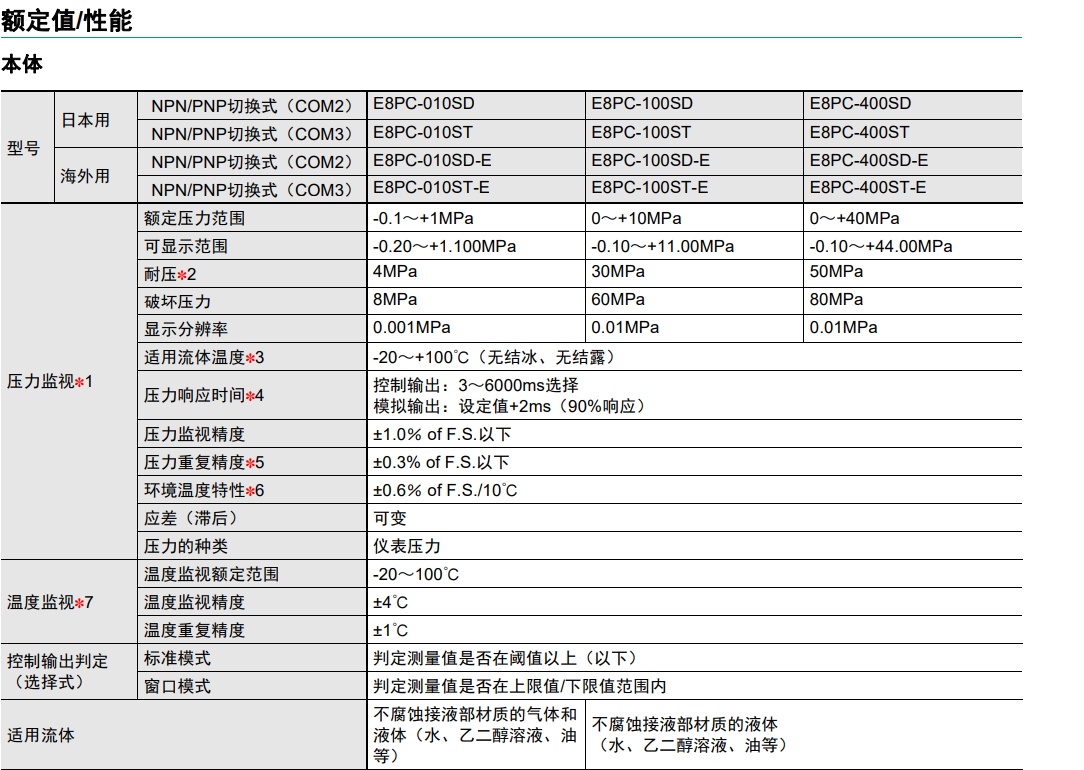The width and height of the screenshot is (1084, 770).
Task: Click the 30MPa withstand pressure value
Action: pos(618,272)
